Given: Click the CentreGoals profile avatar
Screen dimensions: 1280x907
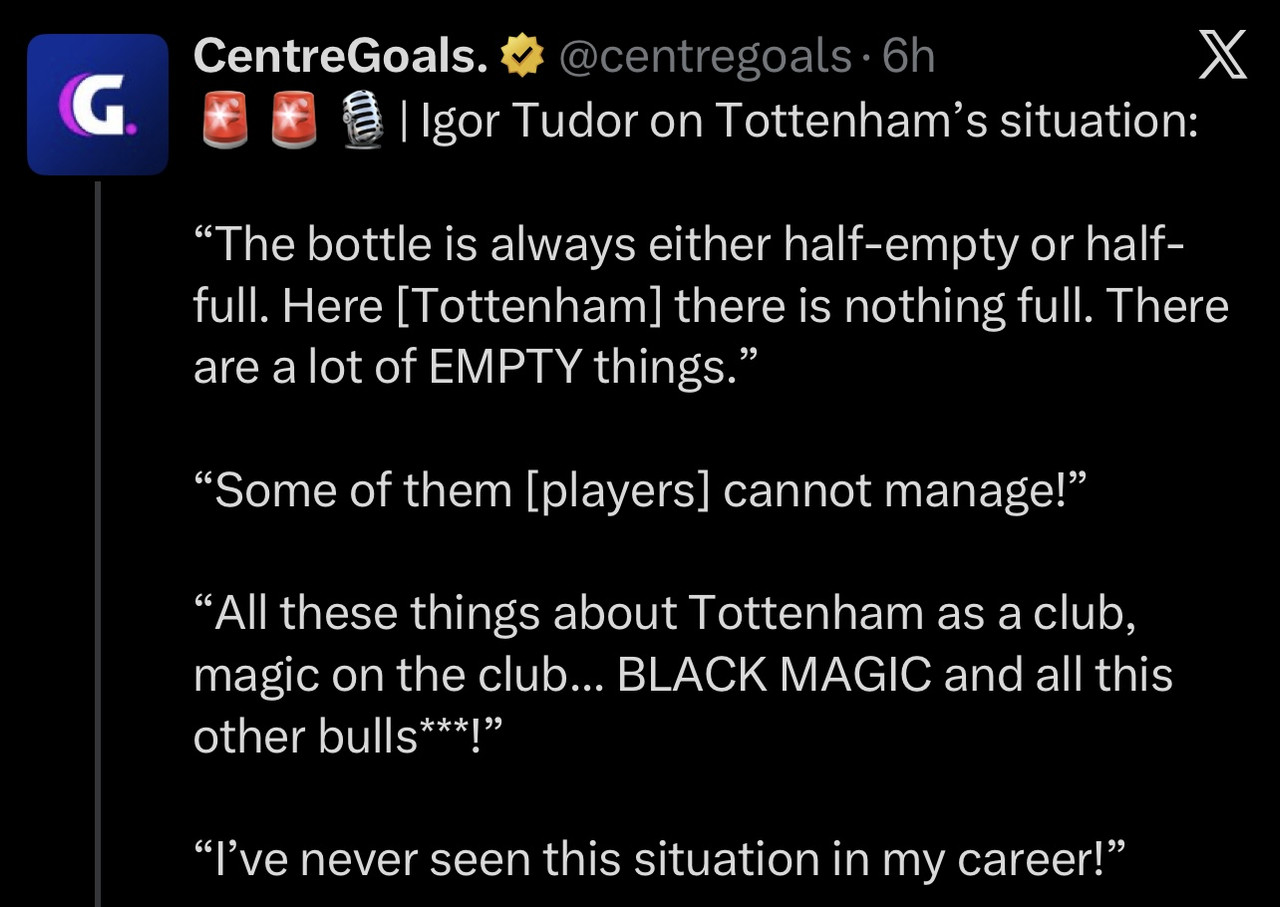Looking at the screenshot, I should point(97,104).
